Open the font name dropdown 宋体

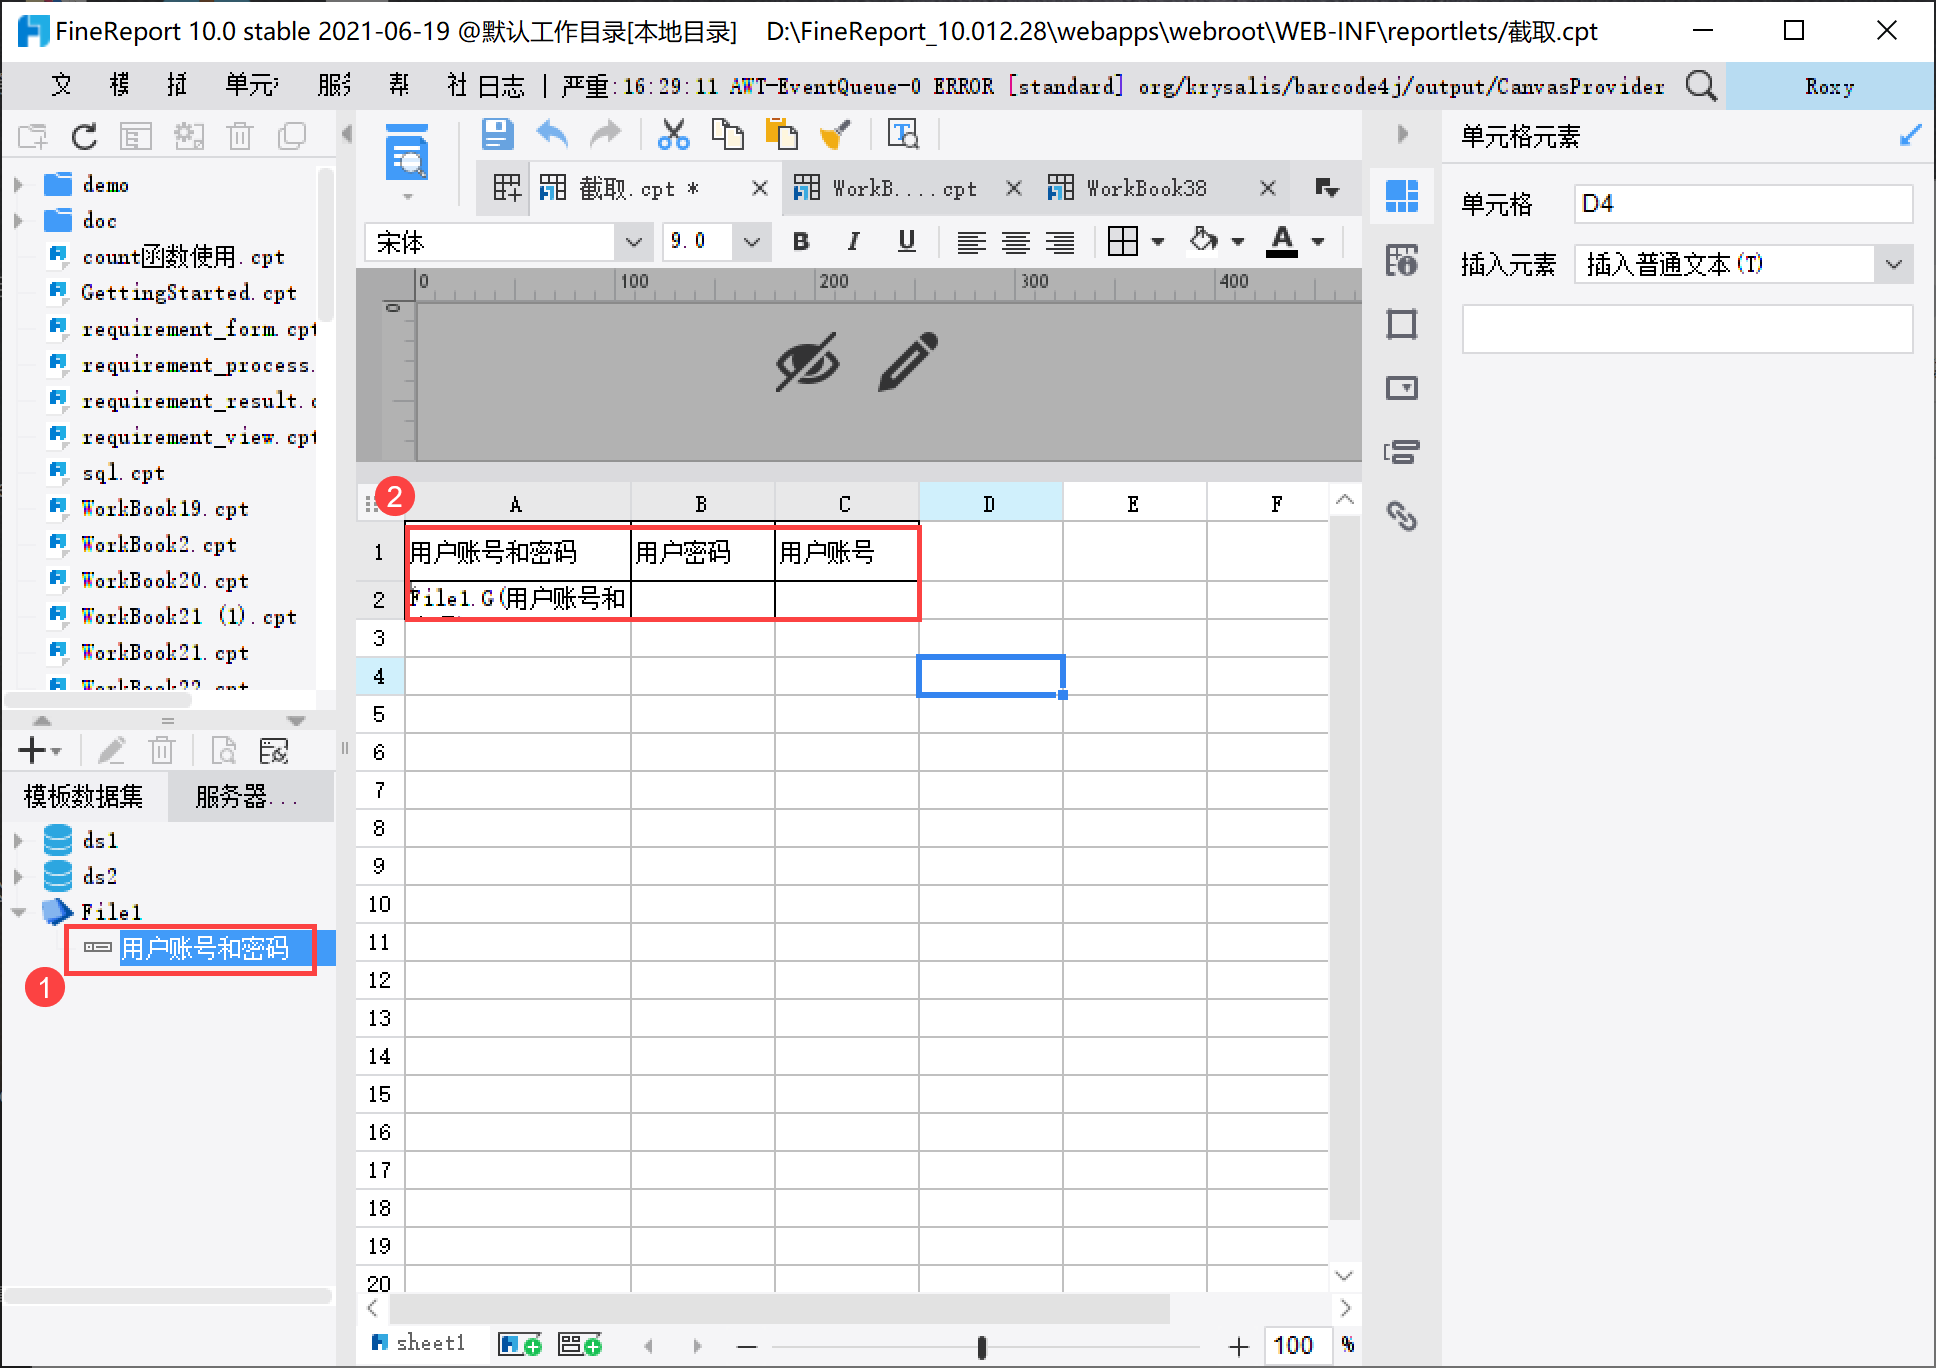click(632, 242)
